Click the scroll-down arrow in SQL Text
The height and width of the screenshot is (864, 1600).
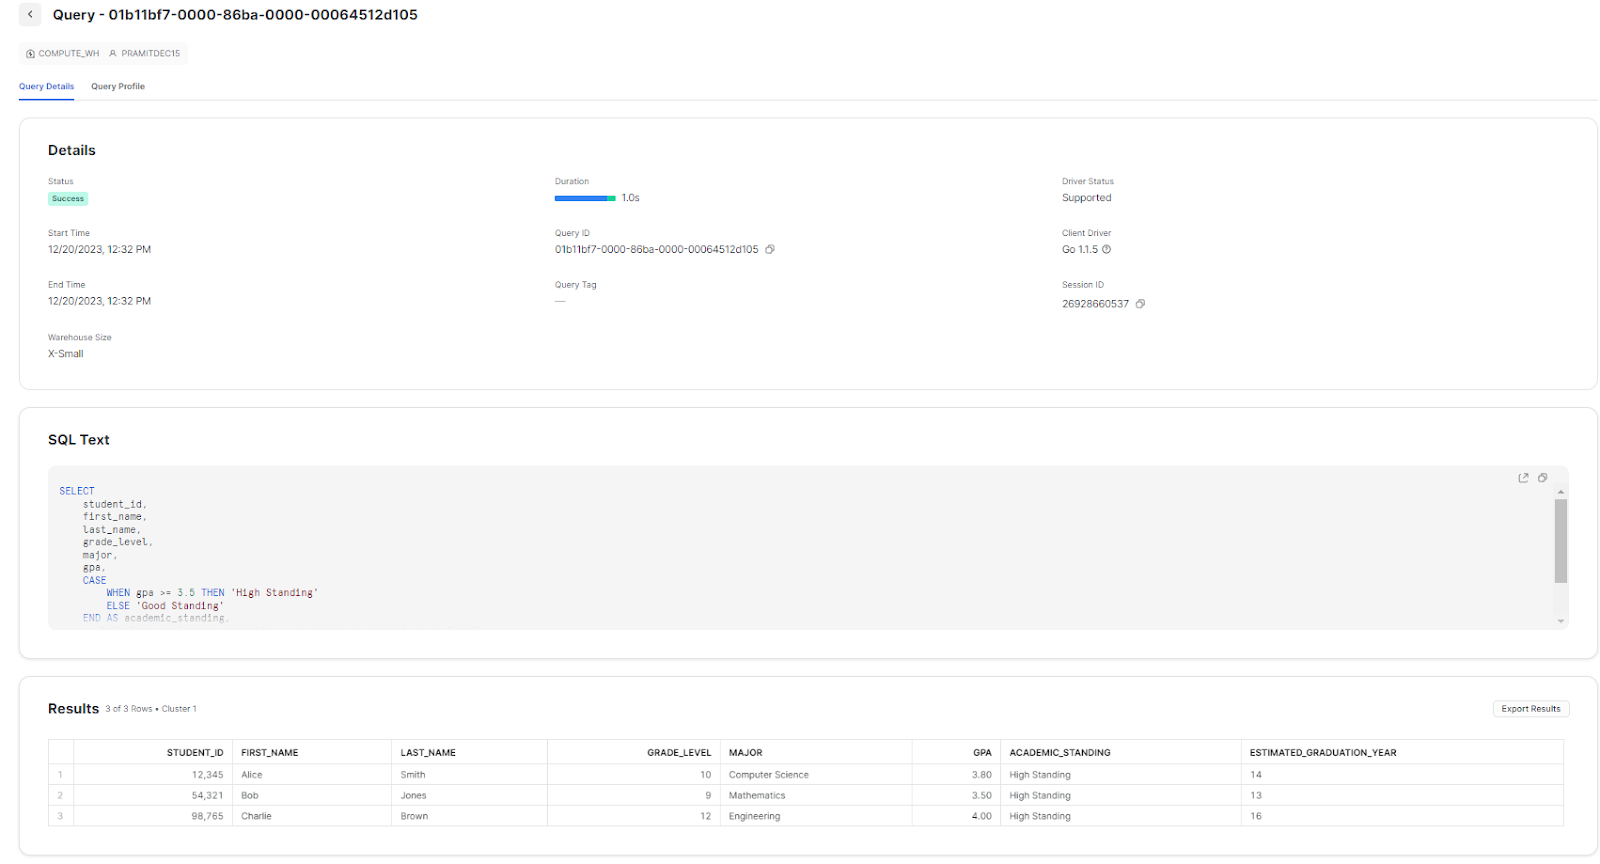[1560, 621]
